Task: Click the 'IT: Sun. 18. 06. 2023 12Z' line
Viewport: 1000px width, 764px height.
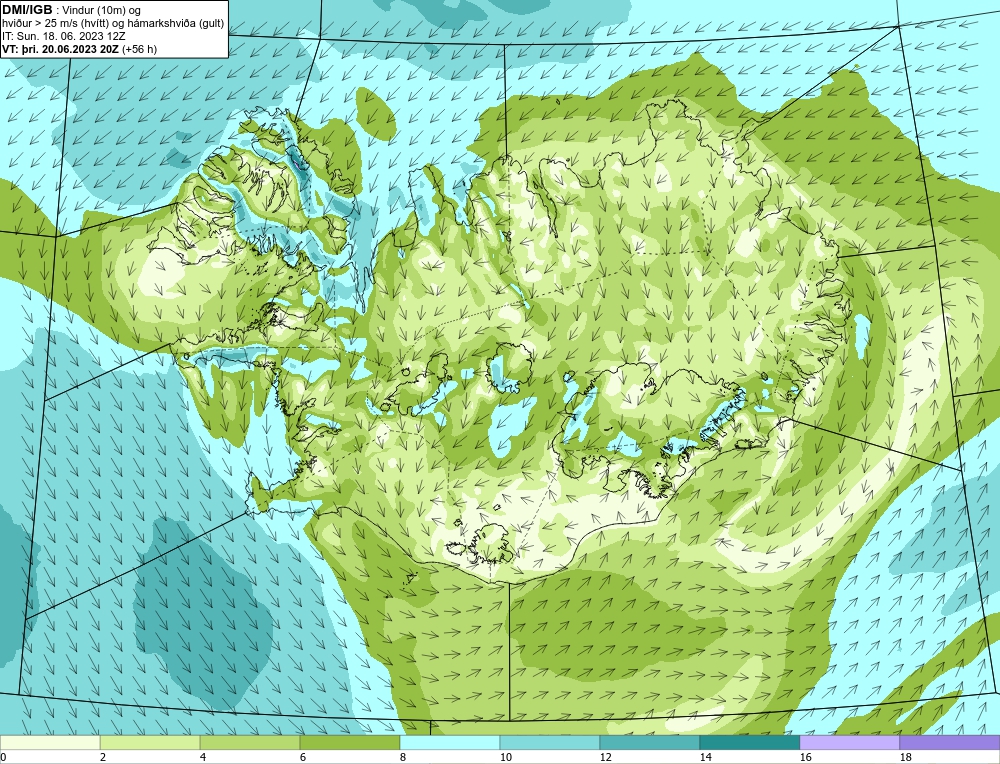Action: point(63,36)
